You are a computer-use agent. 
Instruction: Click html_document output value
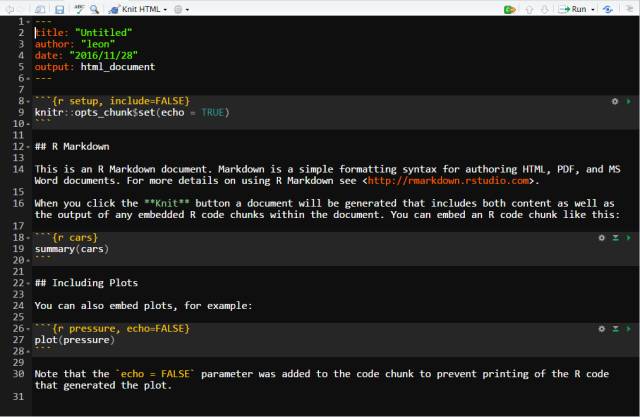click(x=118, y=67)
